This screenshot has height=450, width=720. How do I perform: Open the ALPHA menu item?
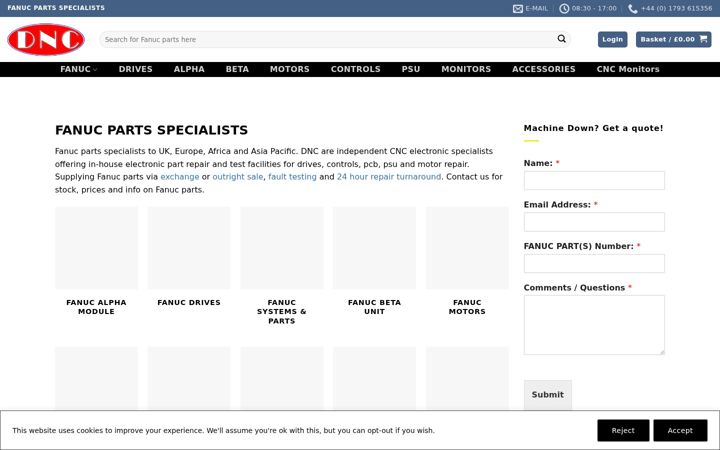click(189, 69)
